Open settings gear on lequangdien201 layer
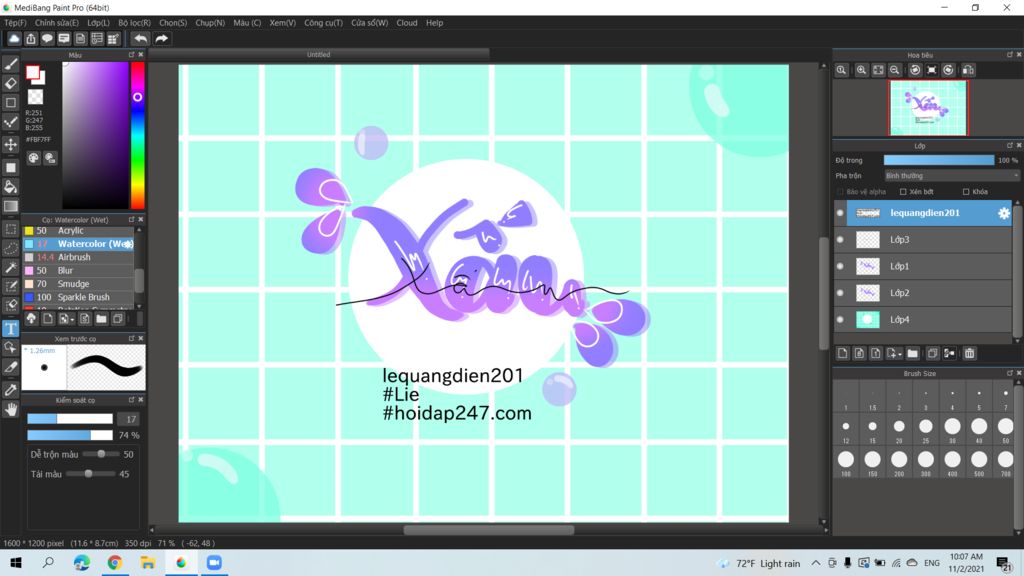This screenshot has width=1024, height=576. coord(1004,213)
